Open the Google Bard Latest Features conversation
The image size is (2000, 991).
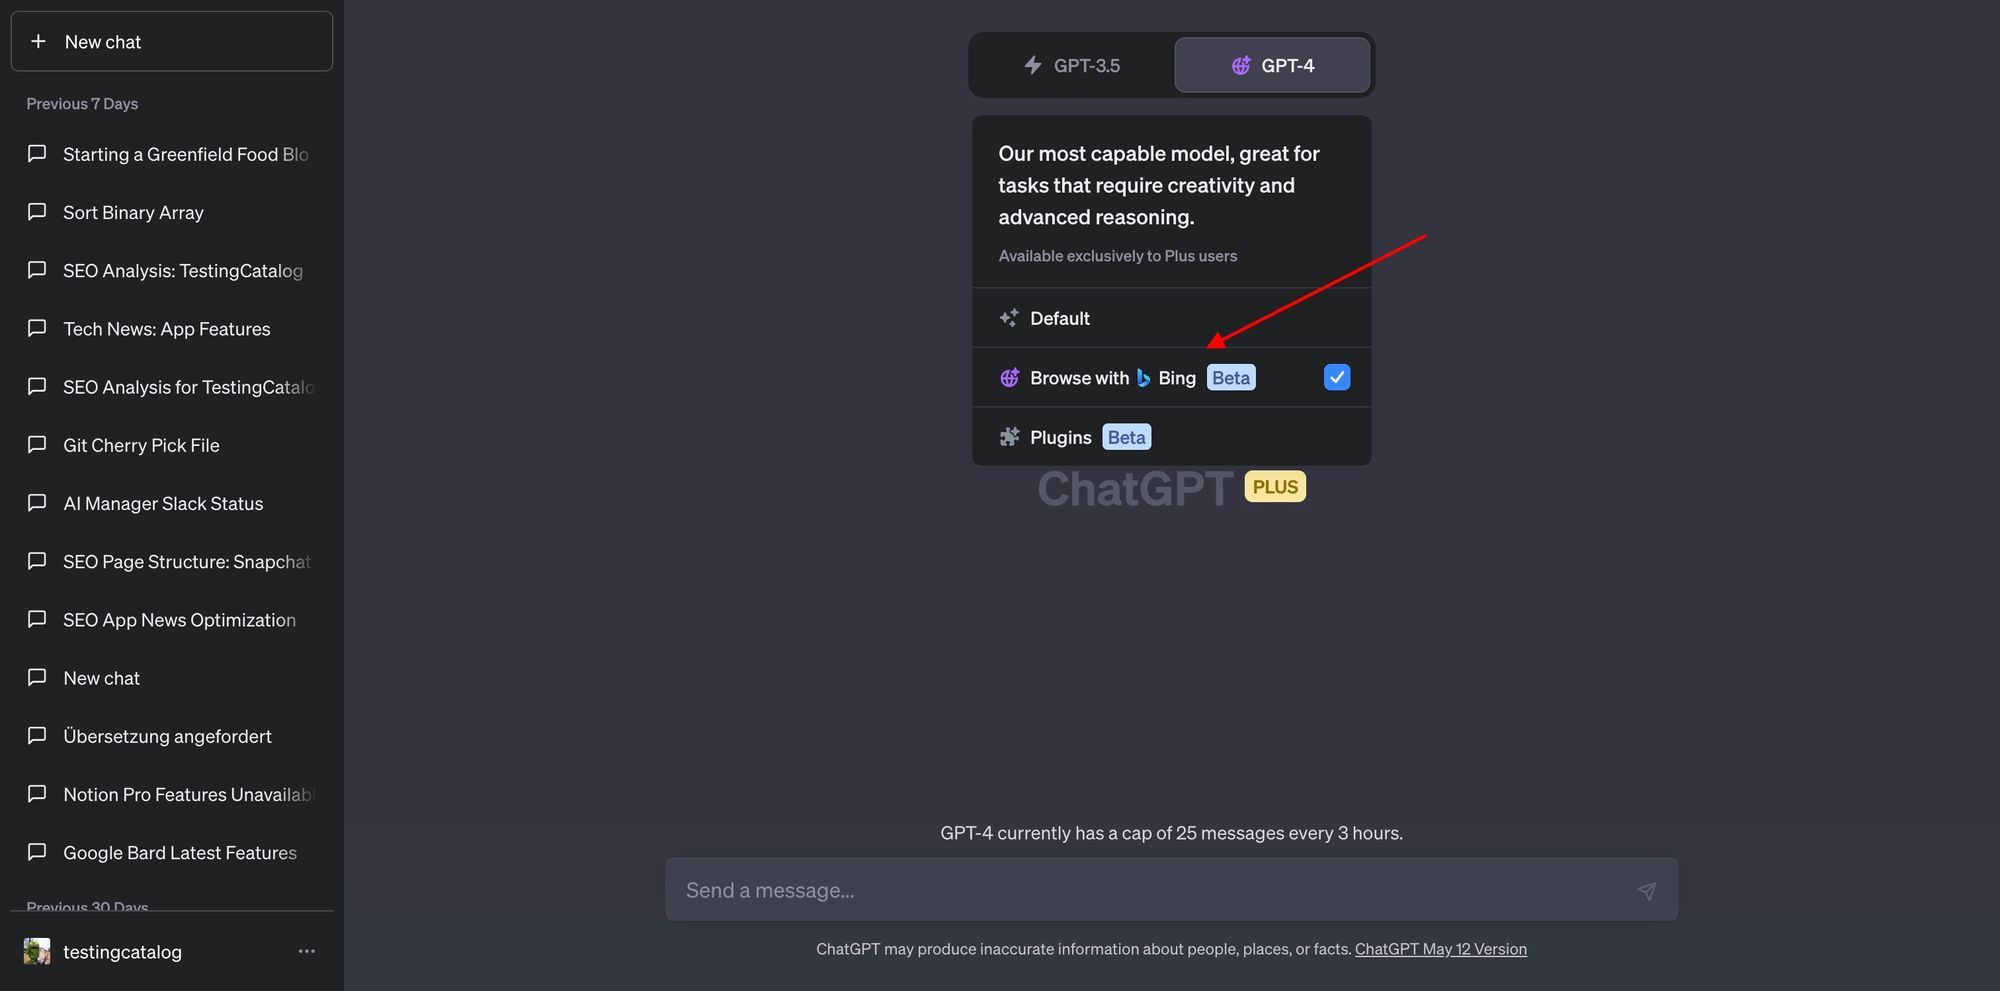click(x=180, y=851)
